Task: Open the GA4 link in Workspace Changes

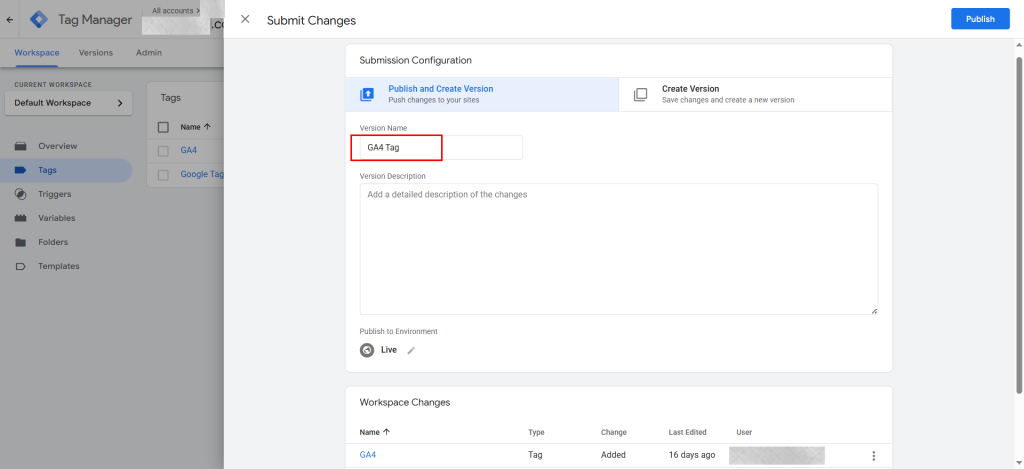Action: click(368, 455)
